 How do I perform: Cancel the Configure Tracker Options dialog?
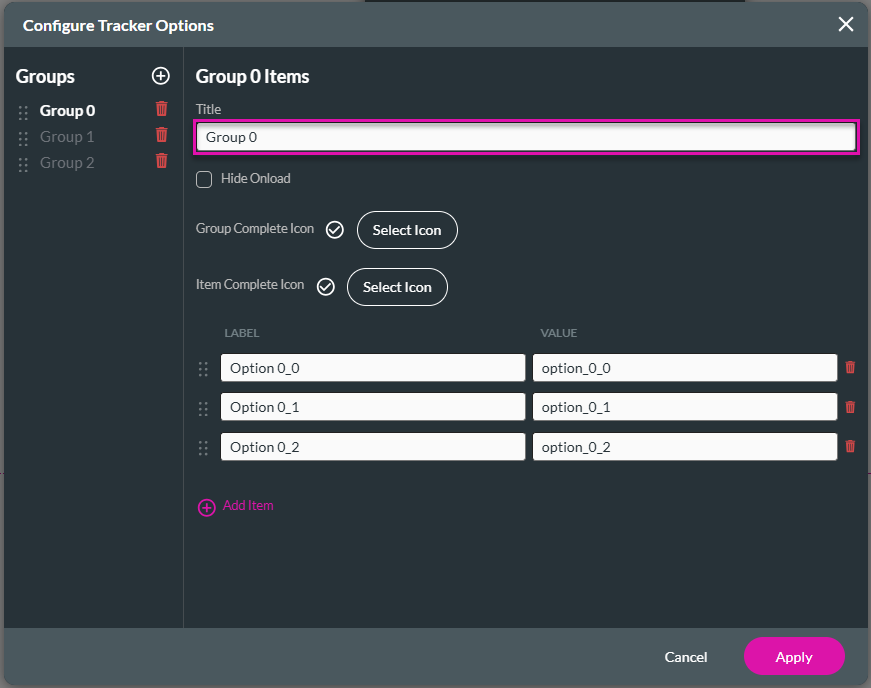point(685,657)
